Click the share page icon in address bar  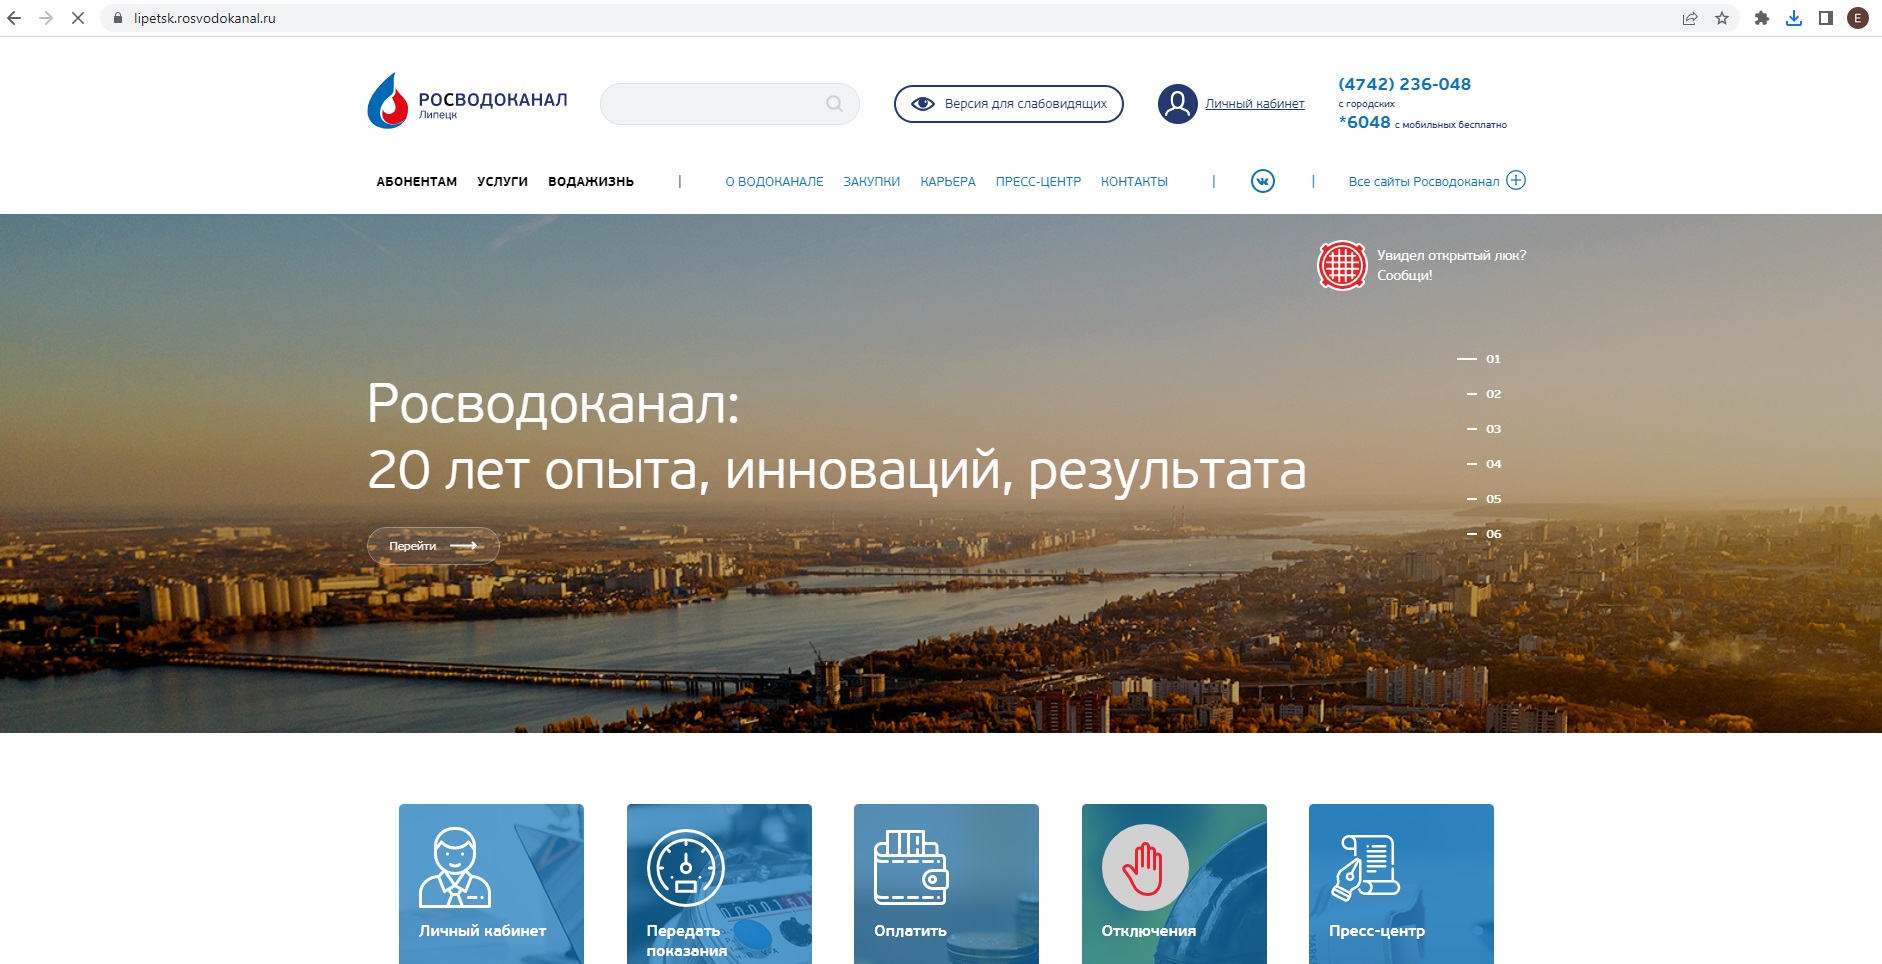1690,18
